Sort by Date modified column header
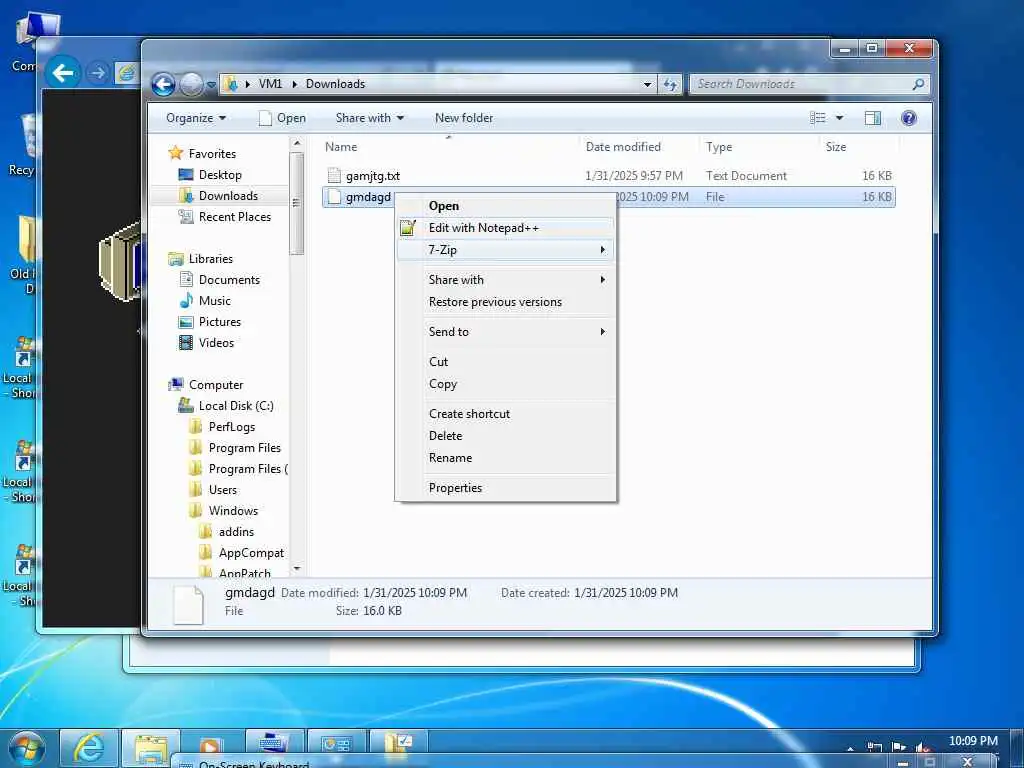 coord(623,147)
